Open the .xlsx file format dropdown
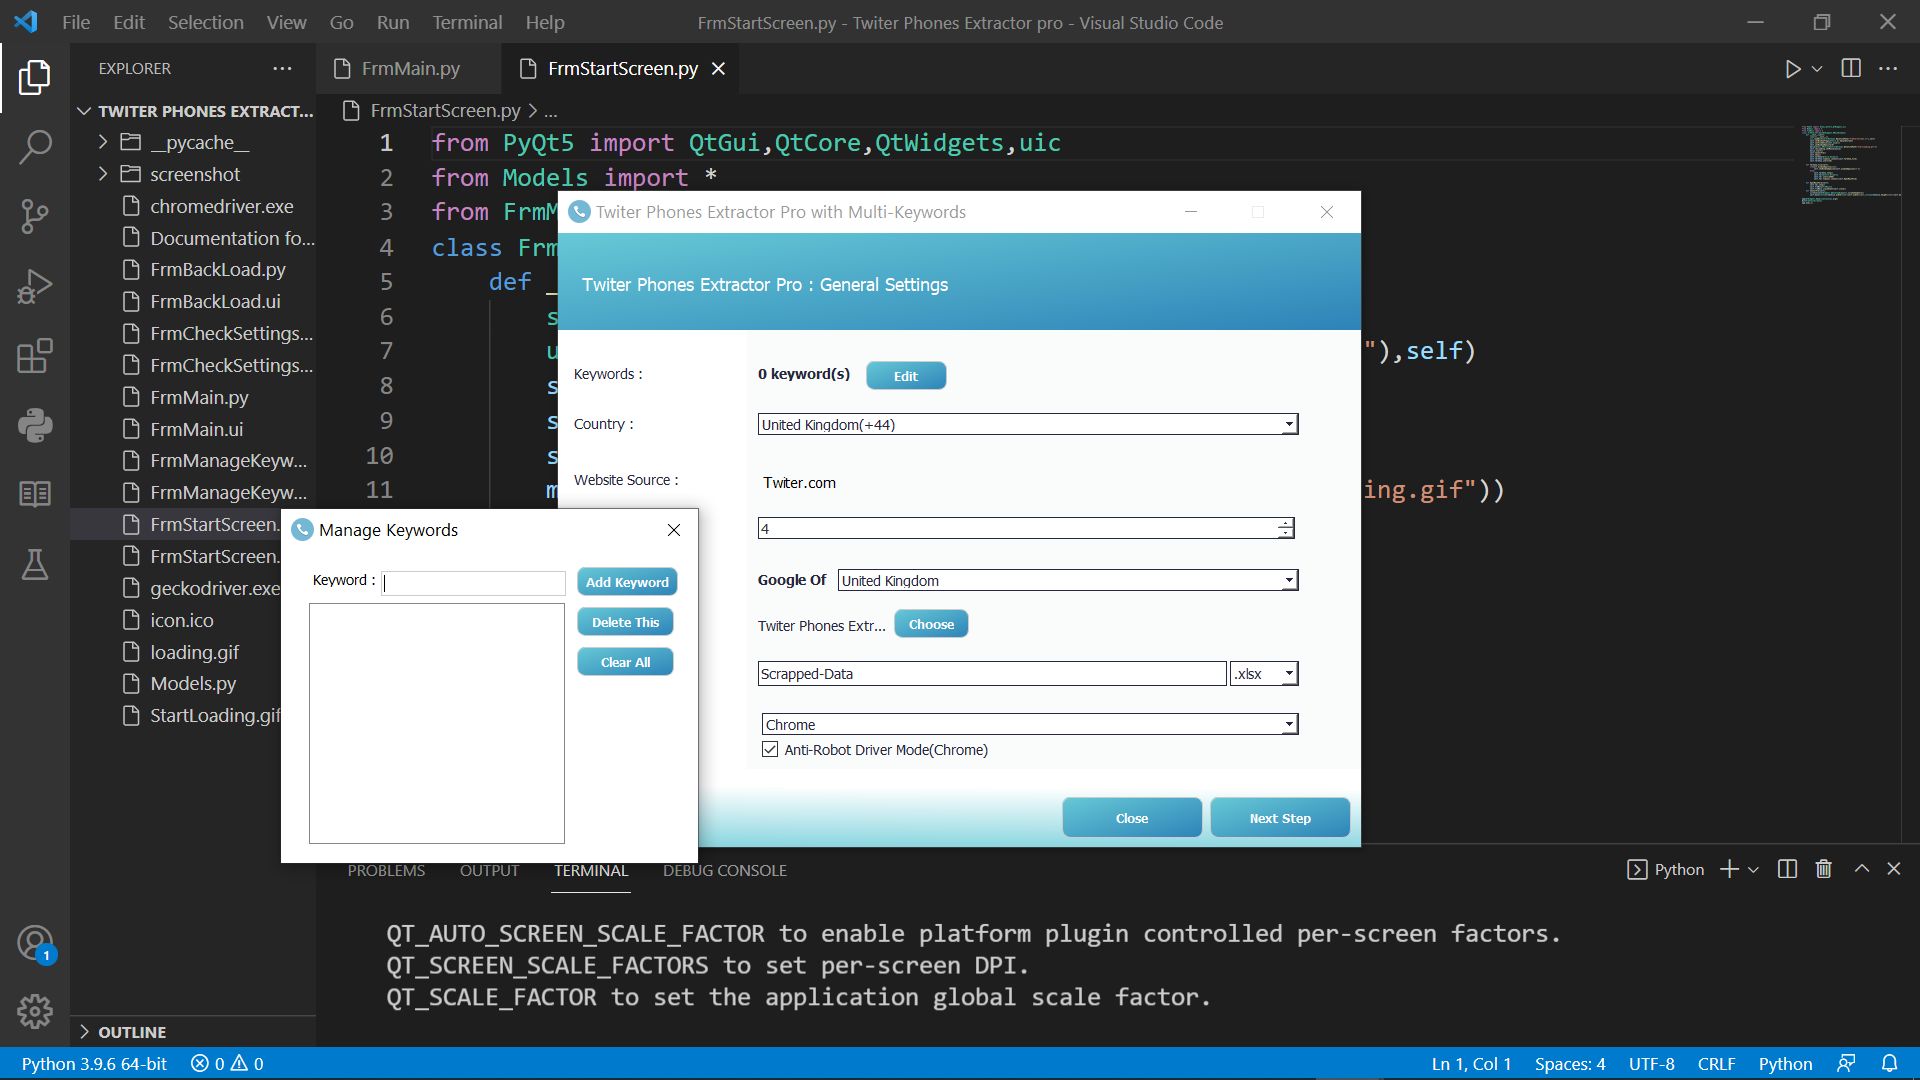The height and width of the screenshot is (1080, 1920). click(1264, 673)
